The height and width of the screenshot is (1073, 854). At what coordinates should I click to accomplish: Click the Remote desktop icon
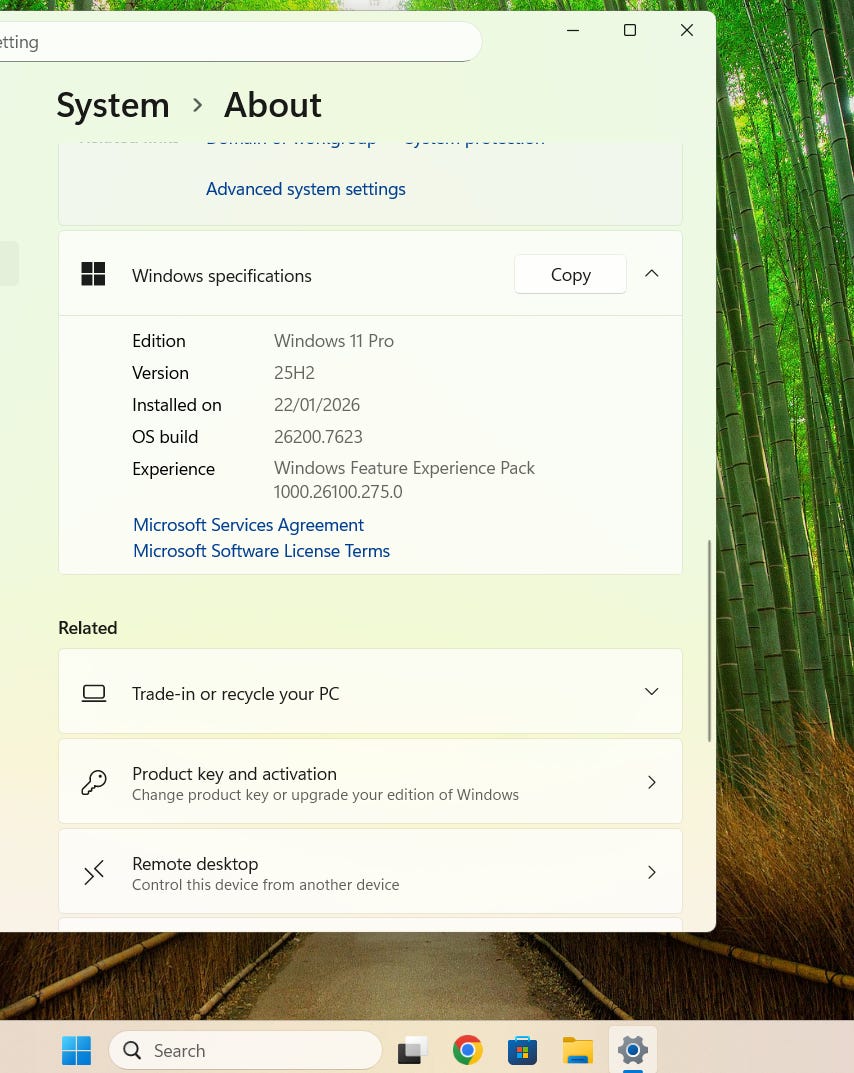click(94, 873)
